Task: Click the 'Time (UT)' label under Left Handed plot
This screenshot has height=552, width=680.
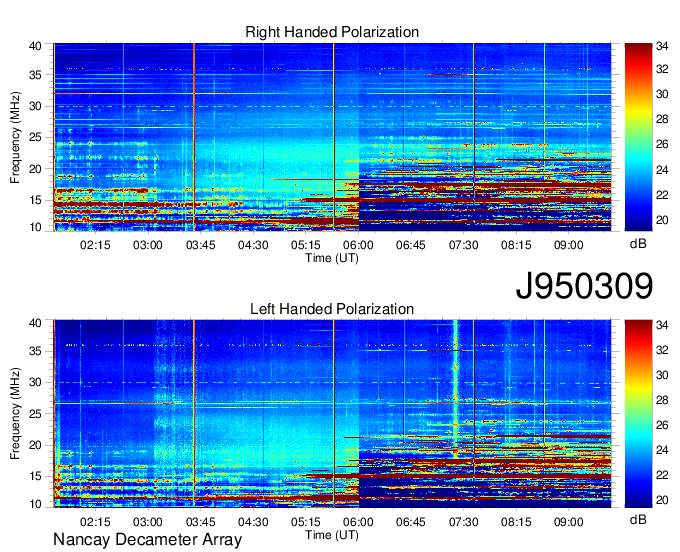Action: [x=332, y=535]
